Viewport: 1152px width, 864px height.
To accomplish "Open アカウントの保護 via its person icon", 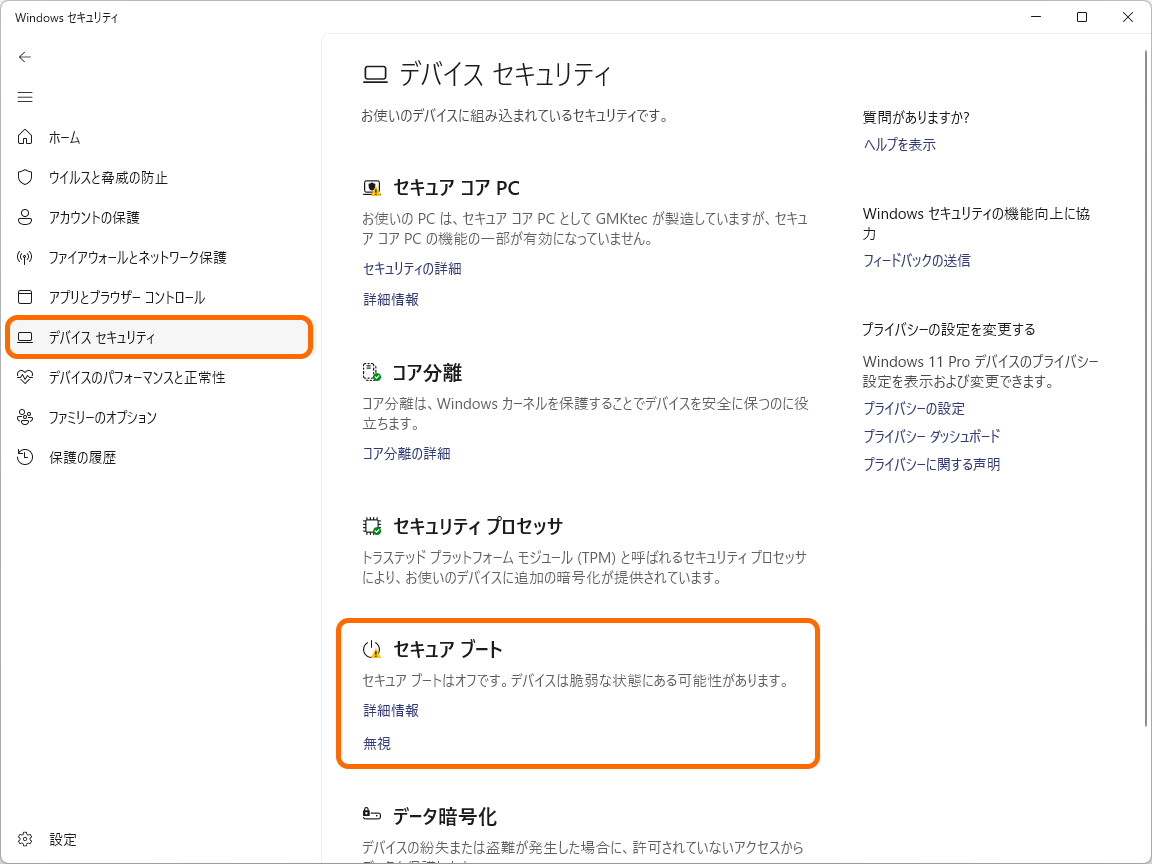I will pyautogui.click(x=25, y=217).
